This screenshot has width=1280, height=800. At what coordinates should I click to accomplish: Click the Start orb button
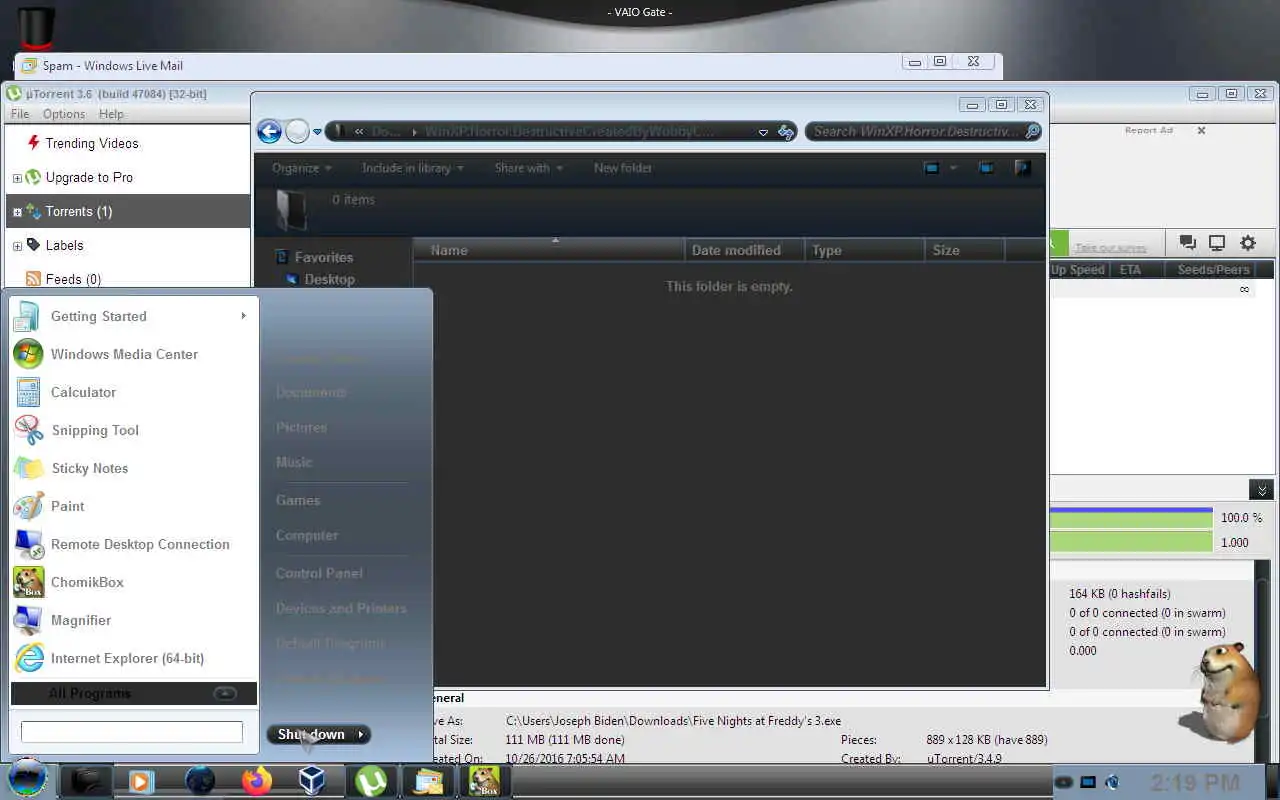27,778
